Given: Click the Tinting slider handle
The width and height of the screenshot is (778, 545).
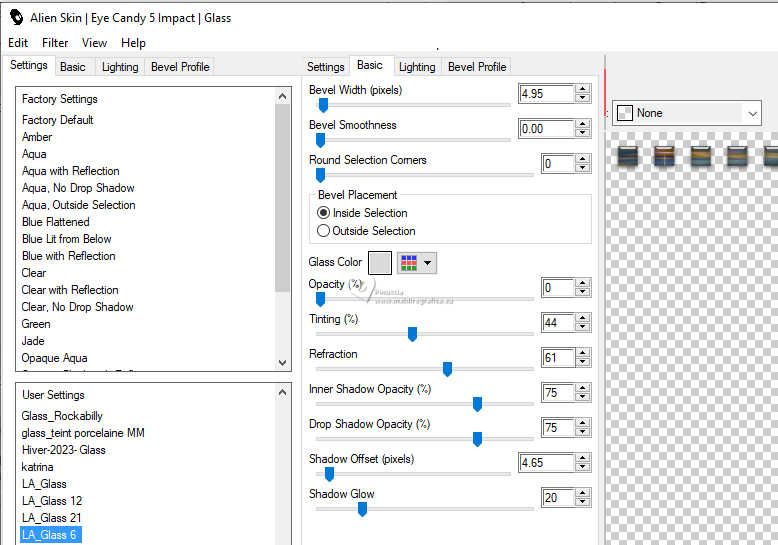Looking at the screenshot, I should pyautogui.click(x=412, y=335).
